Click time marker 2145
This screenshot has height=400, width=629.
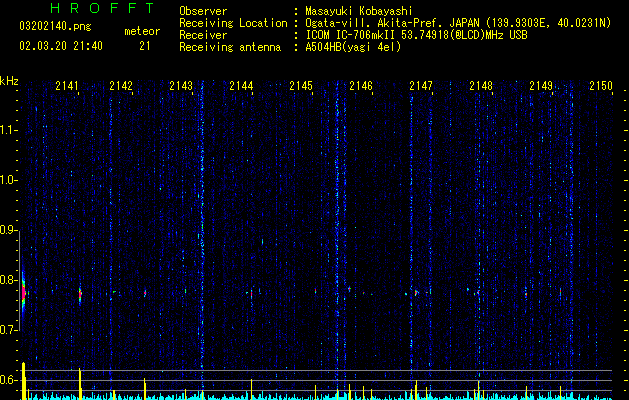point(301,85)
